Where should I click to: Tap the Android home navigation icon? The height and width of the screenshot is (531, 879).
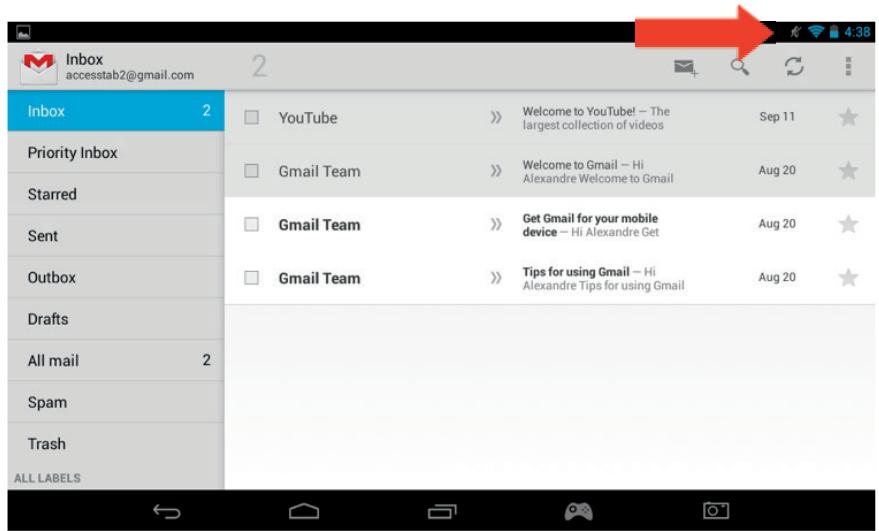304,511
